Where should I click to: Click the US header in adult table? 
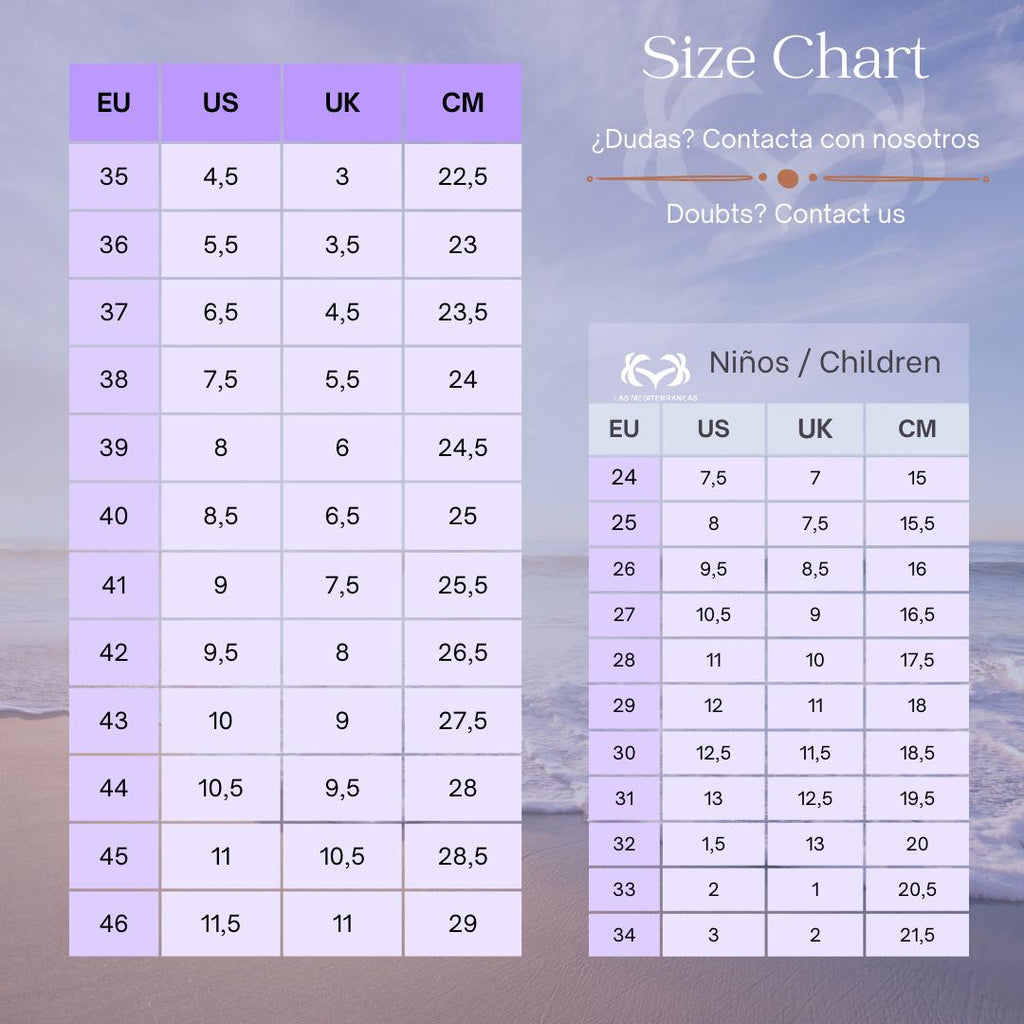tap(221, 103)
